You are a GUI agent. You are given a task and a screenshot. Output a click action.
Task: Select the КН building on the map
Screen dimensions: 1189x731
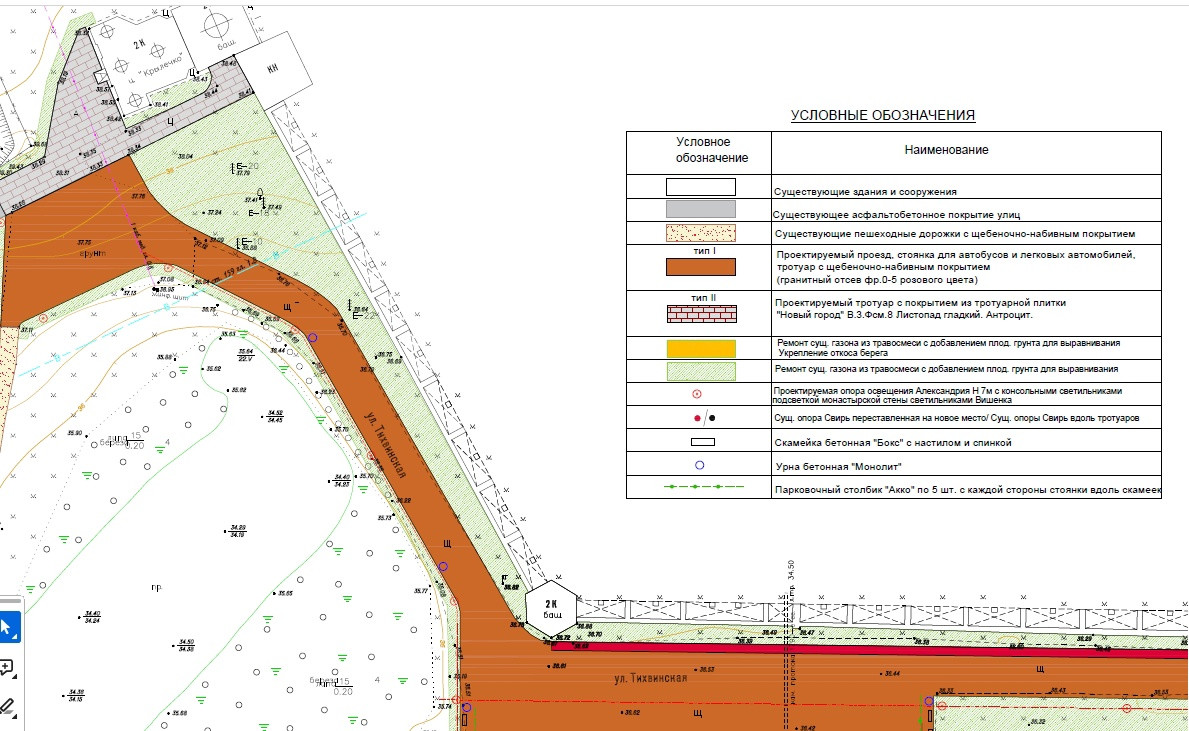click(x=275, y=69)
